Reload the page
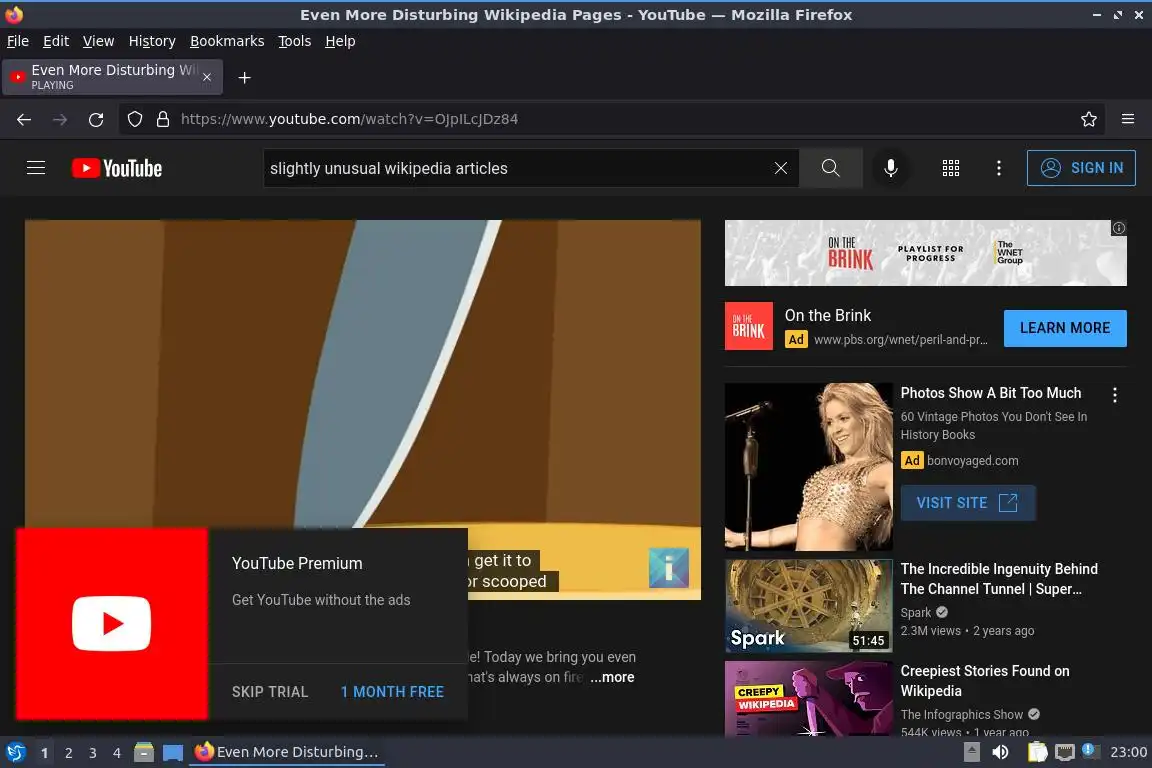The width and height of the screenshot is (1152, 768). 96,119
